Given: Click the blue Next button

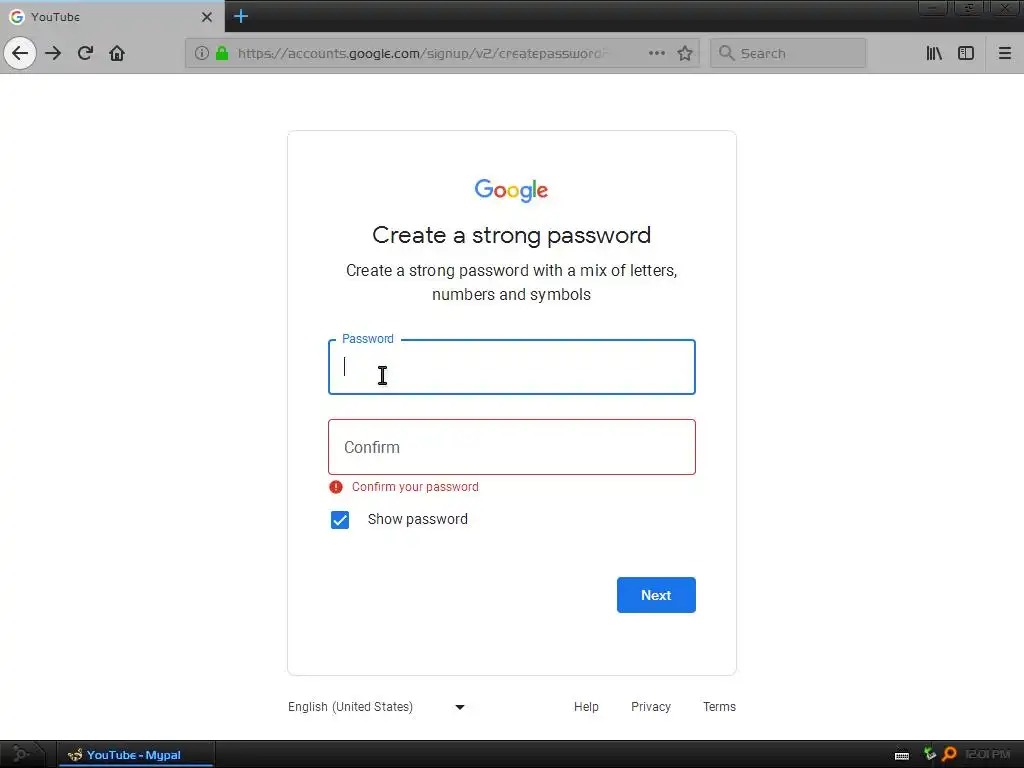Looking at the screenshot, I should pyautogui.click(x=656, y=595).
